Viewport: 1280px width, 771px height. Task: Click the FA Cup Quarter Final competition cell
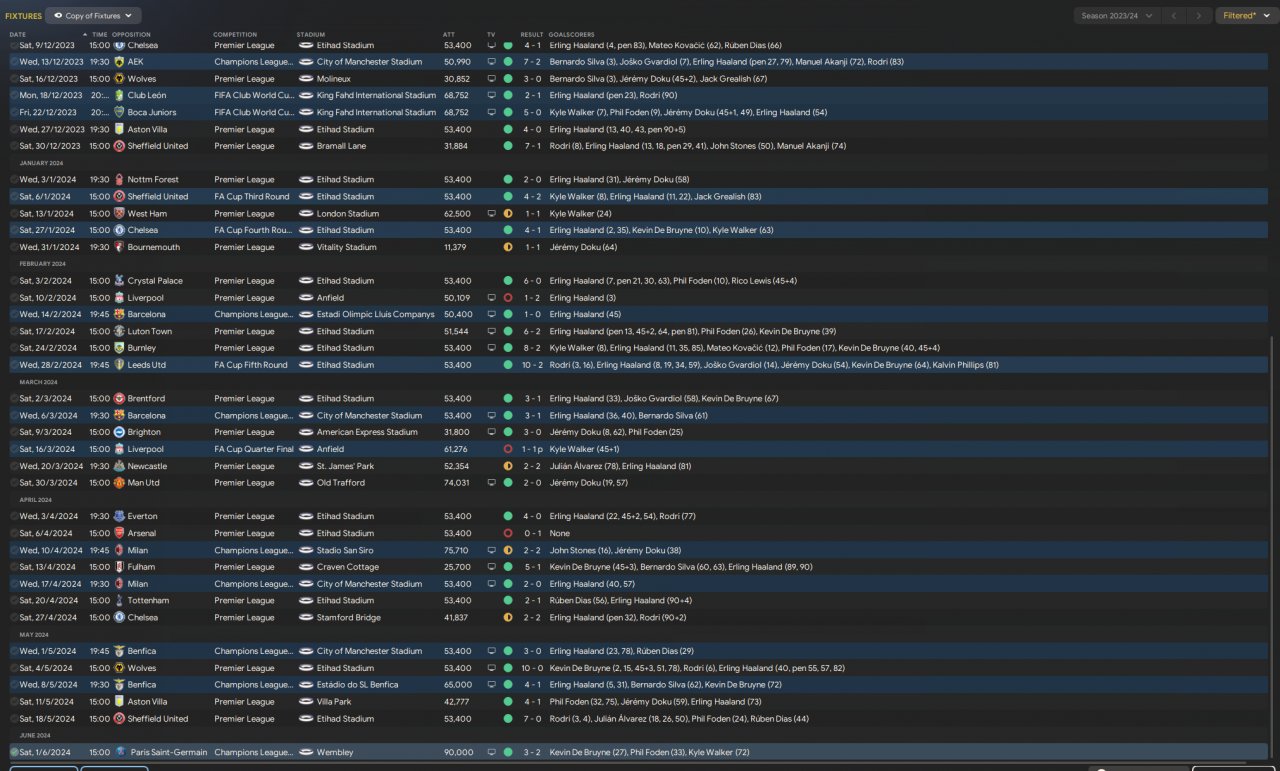[252, 449]
